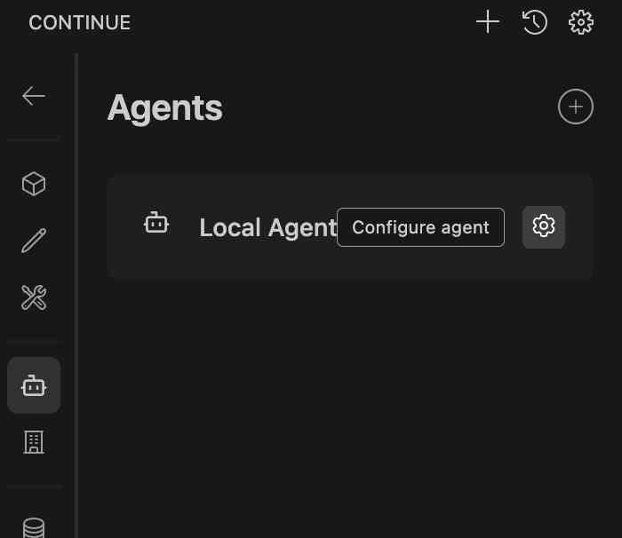
Task: Click the CONTINUE panel title
Action: [x=79, y=22]
